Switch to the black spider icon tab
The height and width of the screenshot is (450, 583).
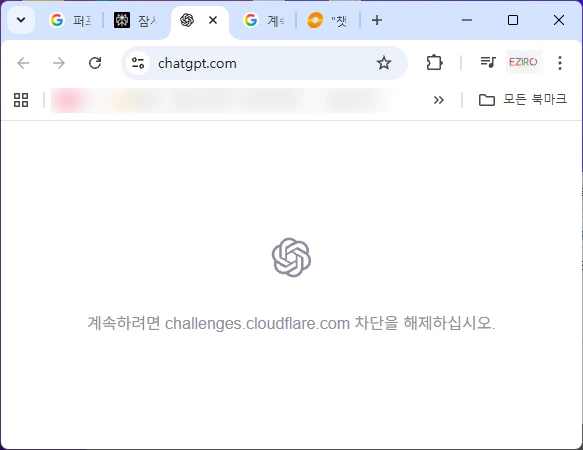click(x=136, y=20)
